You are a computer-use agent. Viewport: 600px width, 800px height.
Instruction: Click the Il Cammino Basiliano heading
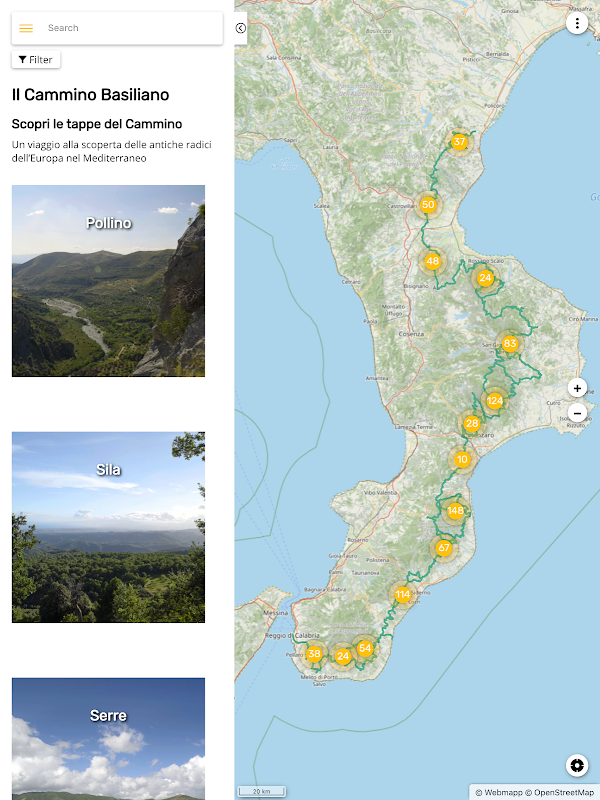[90, 95]
